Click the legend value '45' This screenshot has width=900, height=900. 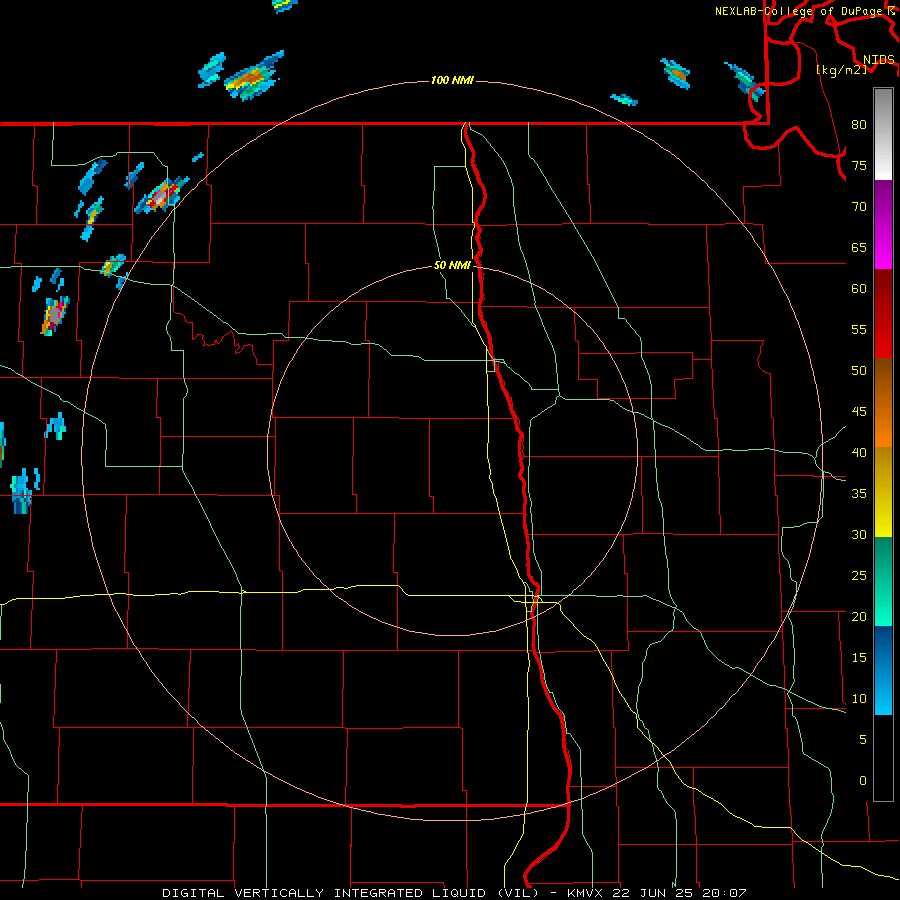pos(859,412)
